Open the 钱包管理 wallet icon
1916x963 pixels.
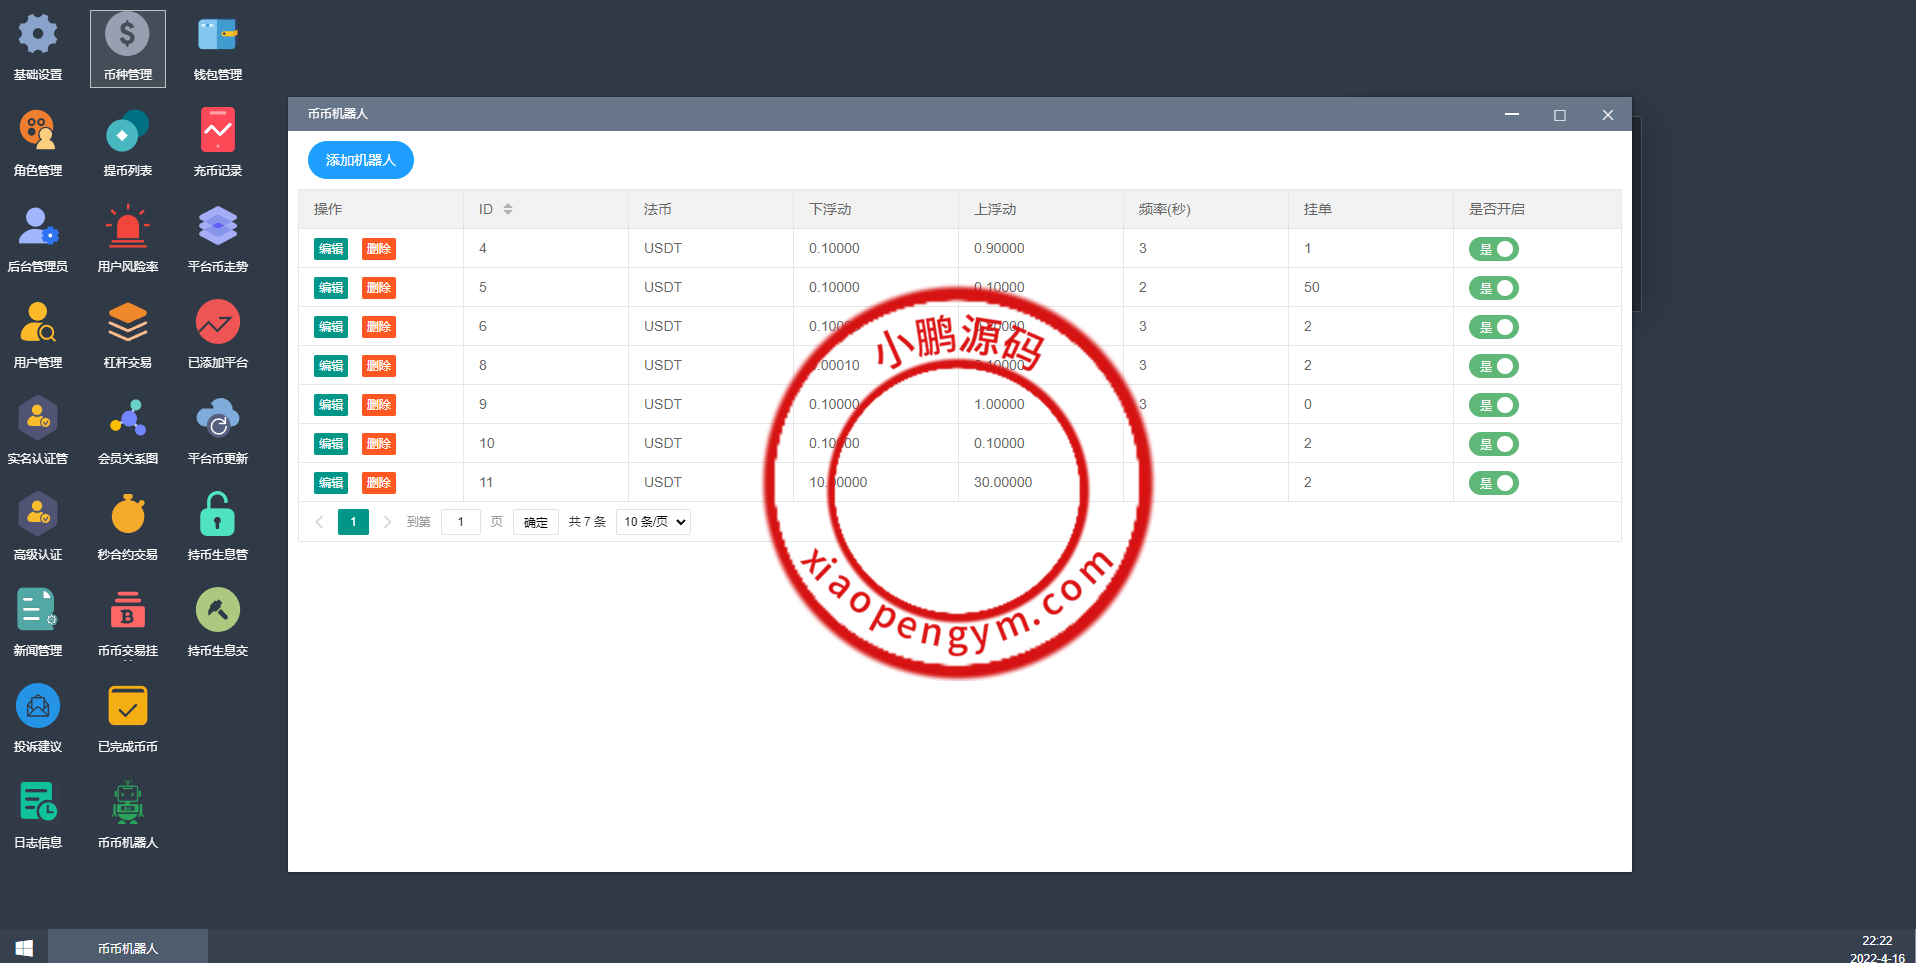(x=217, y=36)
